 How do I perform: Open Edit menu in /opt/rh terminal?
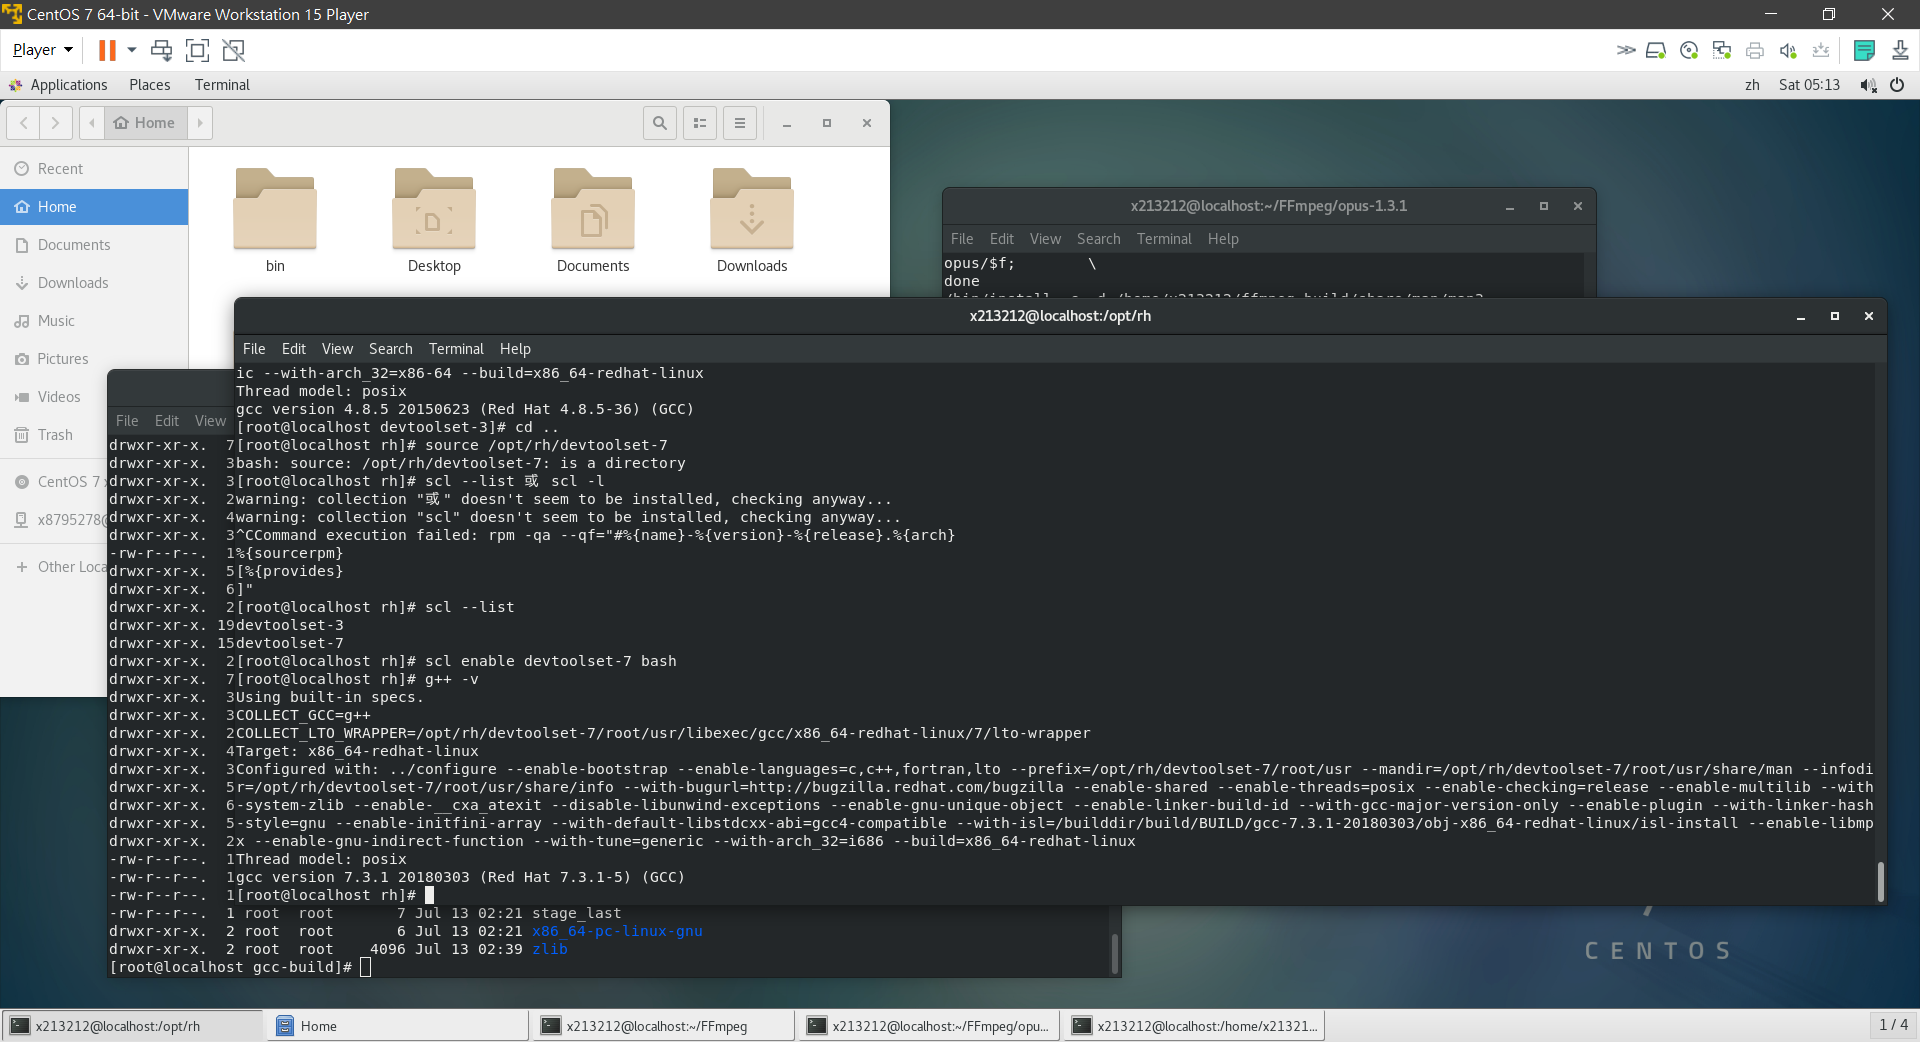point(294,349)
